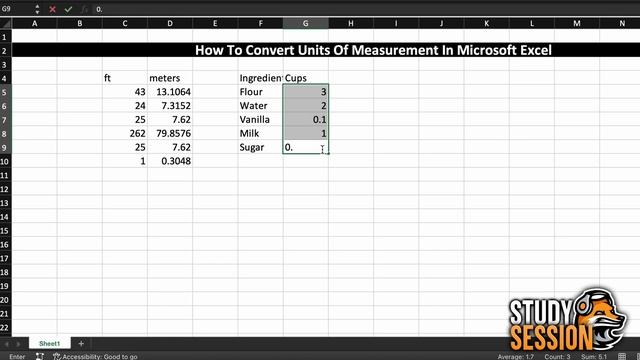Click the Milk cups value 1

coord(305,133)
